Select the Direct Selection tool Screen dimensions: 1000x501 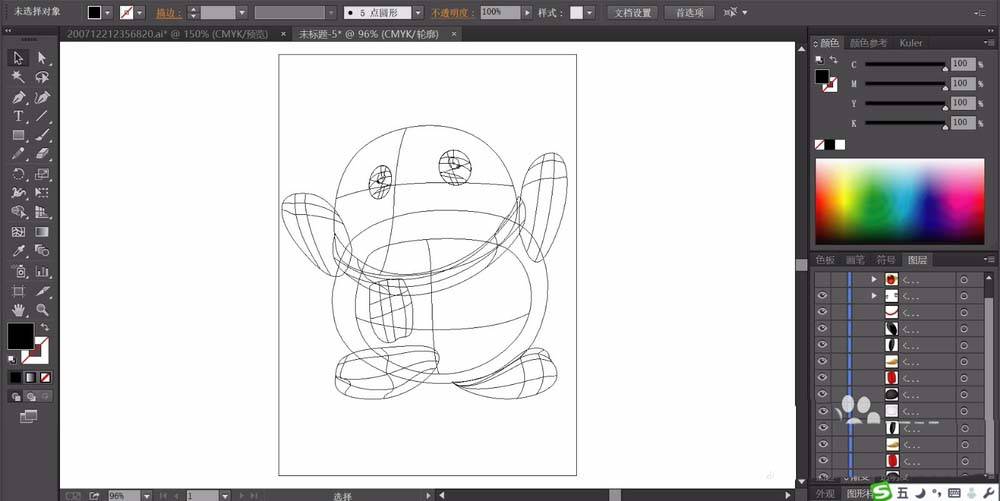pyautogui.click(x=42, y=58)
